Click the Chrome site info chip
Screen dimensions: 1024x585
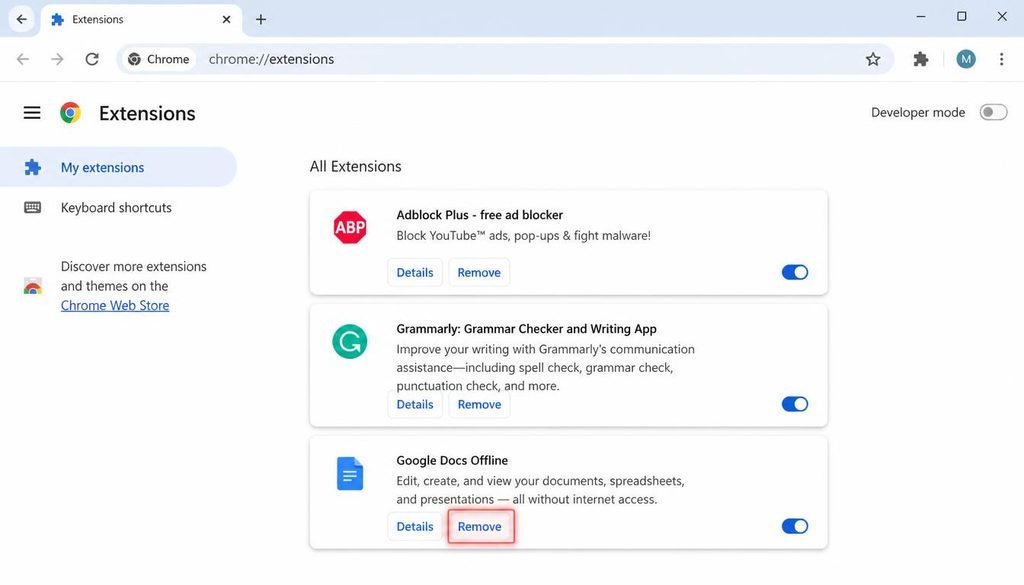tap(159, 59)
